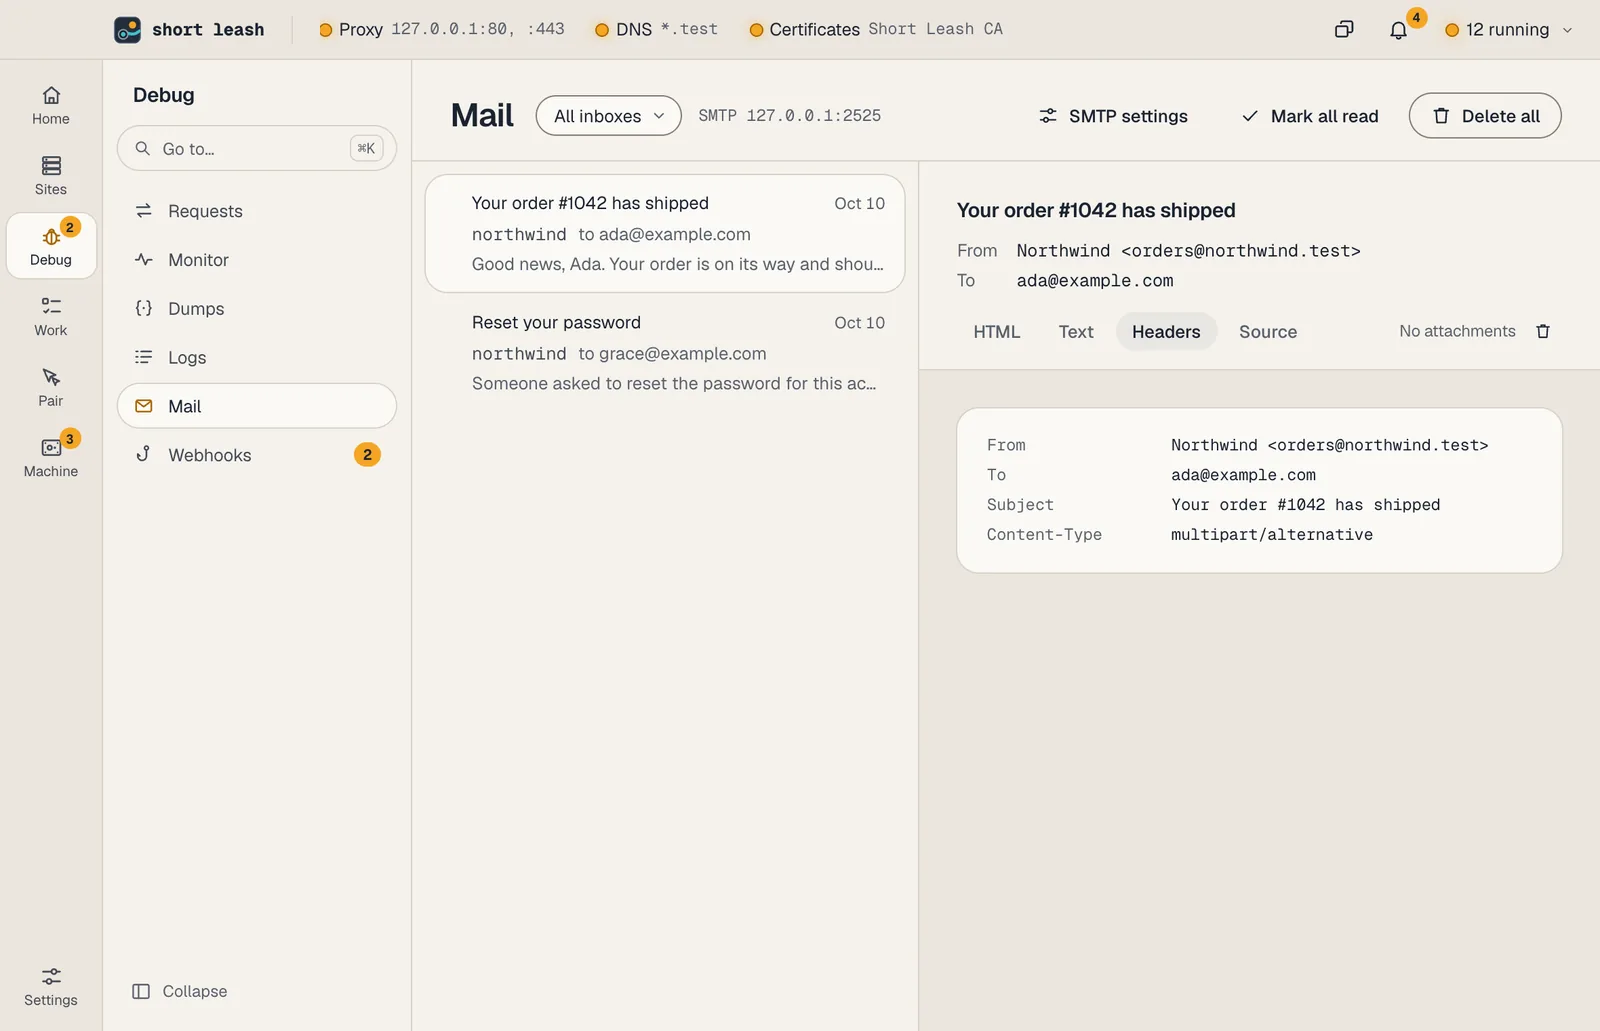This screenshot has width=1600, height=1031.
Task: Collapse the Debug side panel
Action: pyautogui.click(x=180, y=991)
